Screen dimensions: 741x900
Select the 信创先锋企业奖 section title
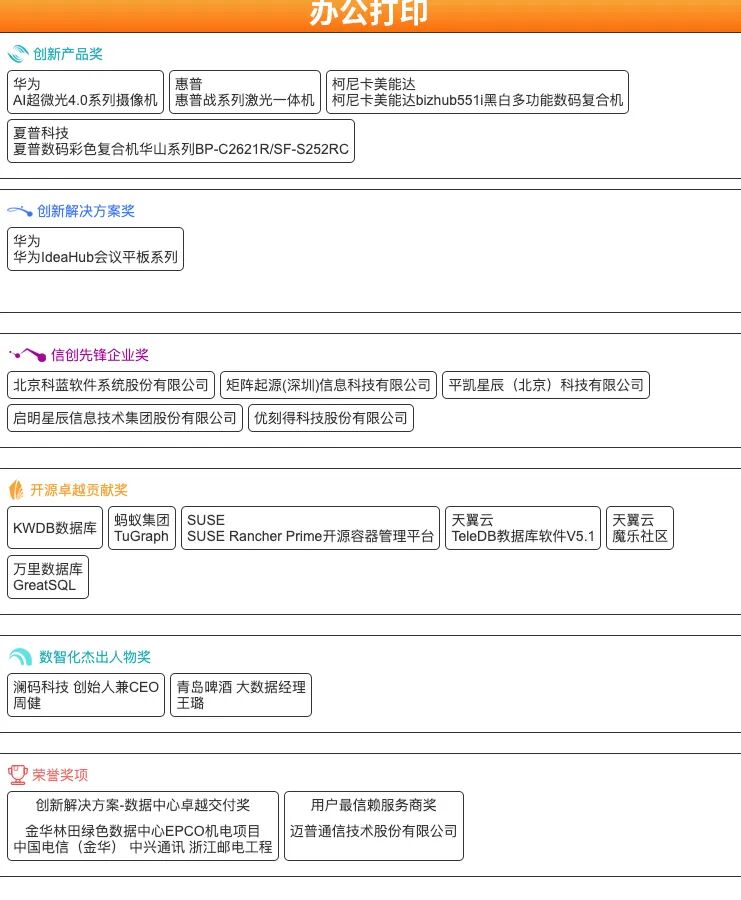coord(100,355)
